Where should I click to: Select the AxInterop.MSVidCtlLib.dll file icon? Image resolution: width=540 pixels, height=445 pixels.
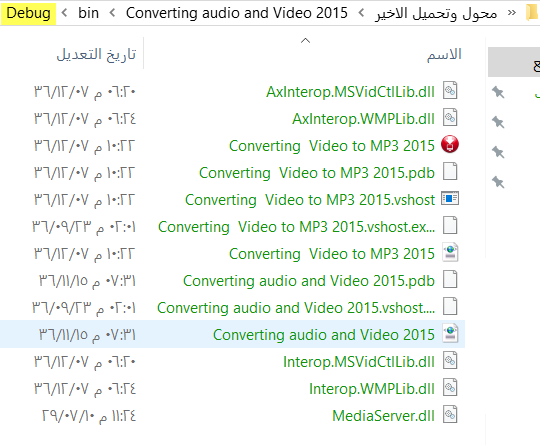(450, 91)
